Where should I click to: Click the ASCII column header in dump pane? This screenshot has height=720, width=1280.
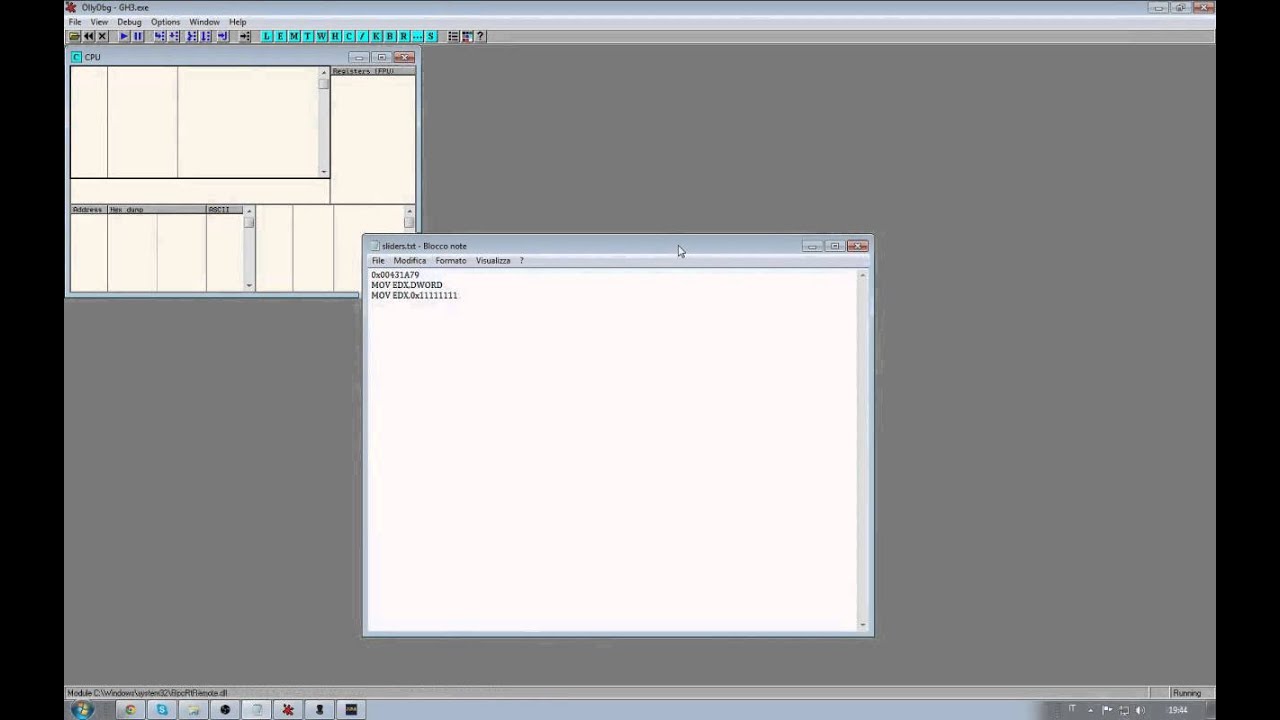(x=225, y=209)
